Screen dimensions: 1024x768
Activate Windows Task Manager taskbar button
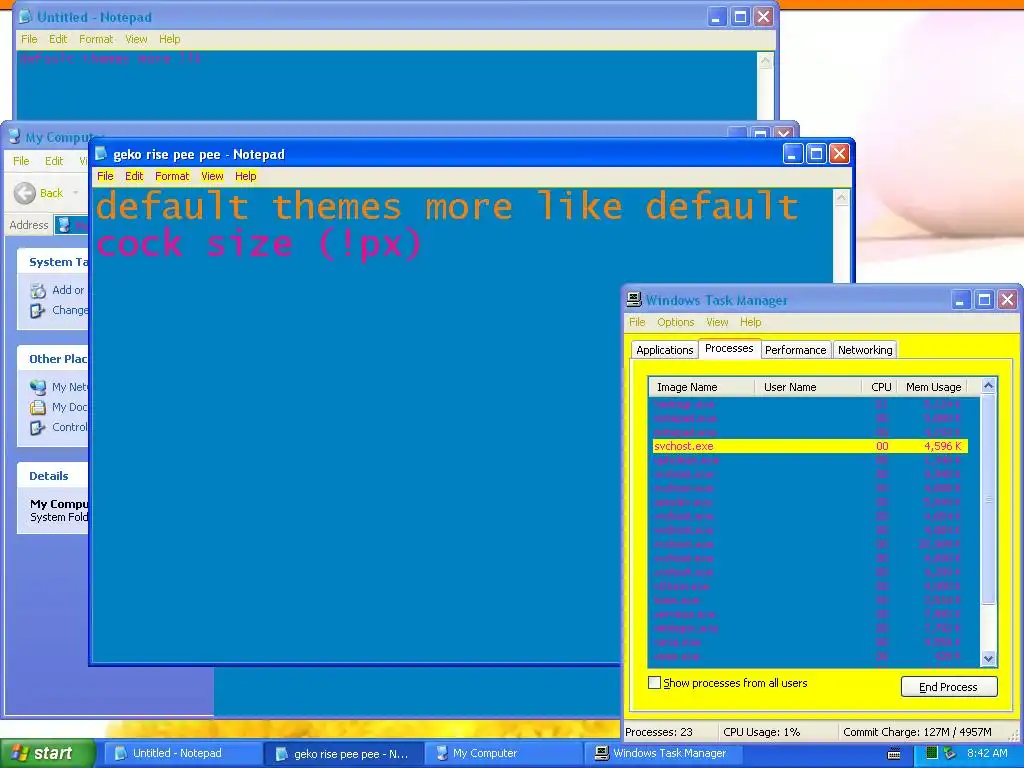663,754
